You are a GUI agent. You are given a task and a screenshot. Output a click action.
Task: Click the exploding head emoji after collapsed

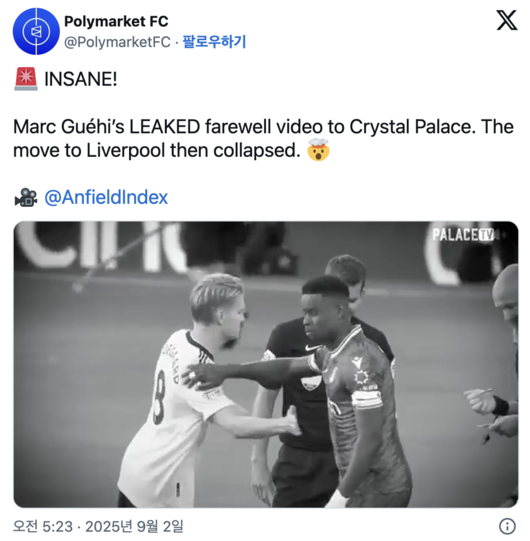318,150
